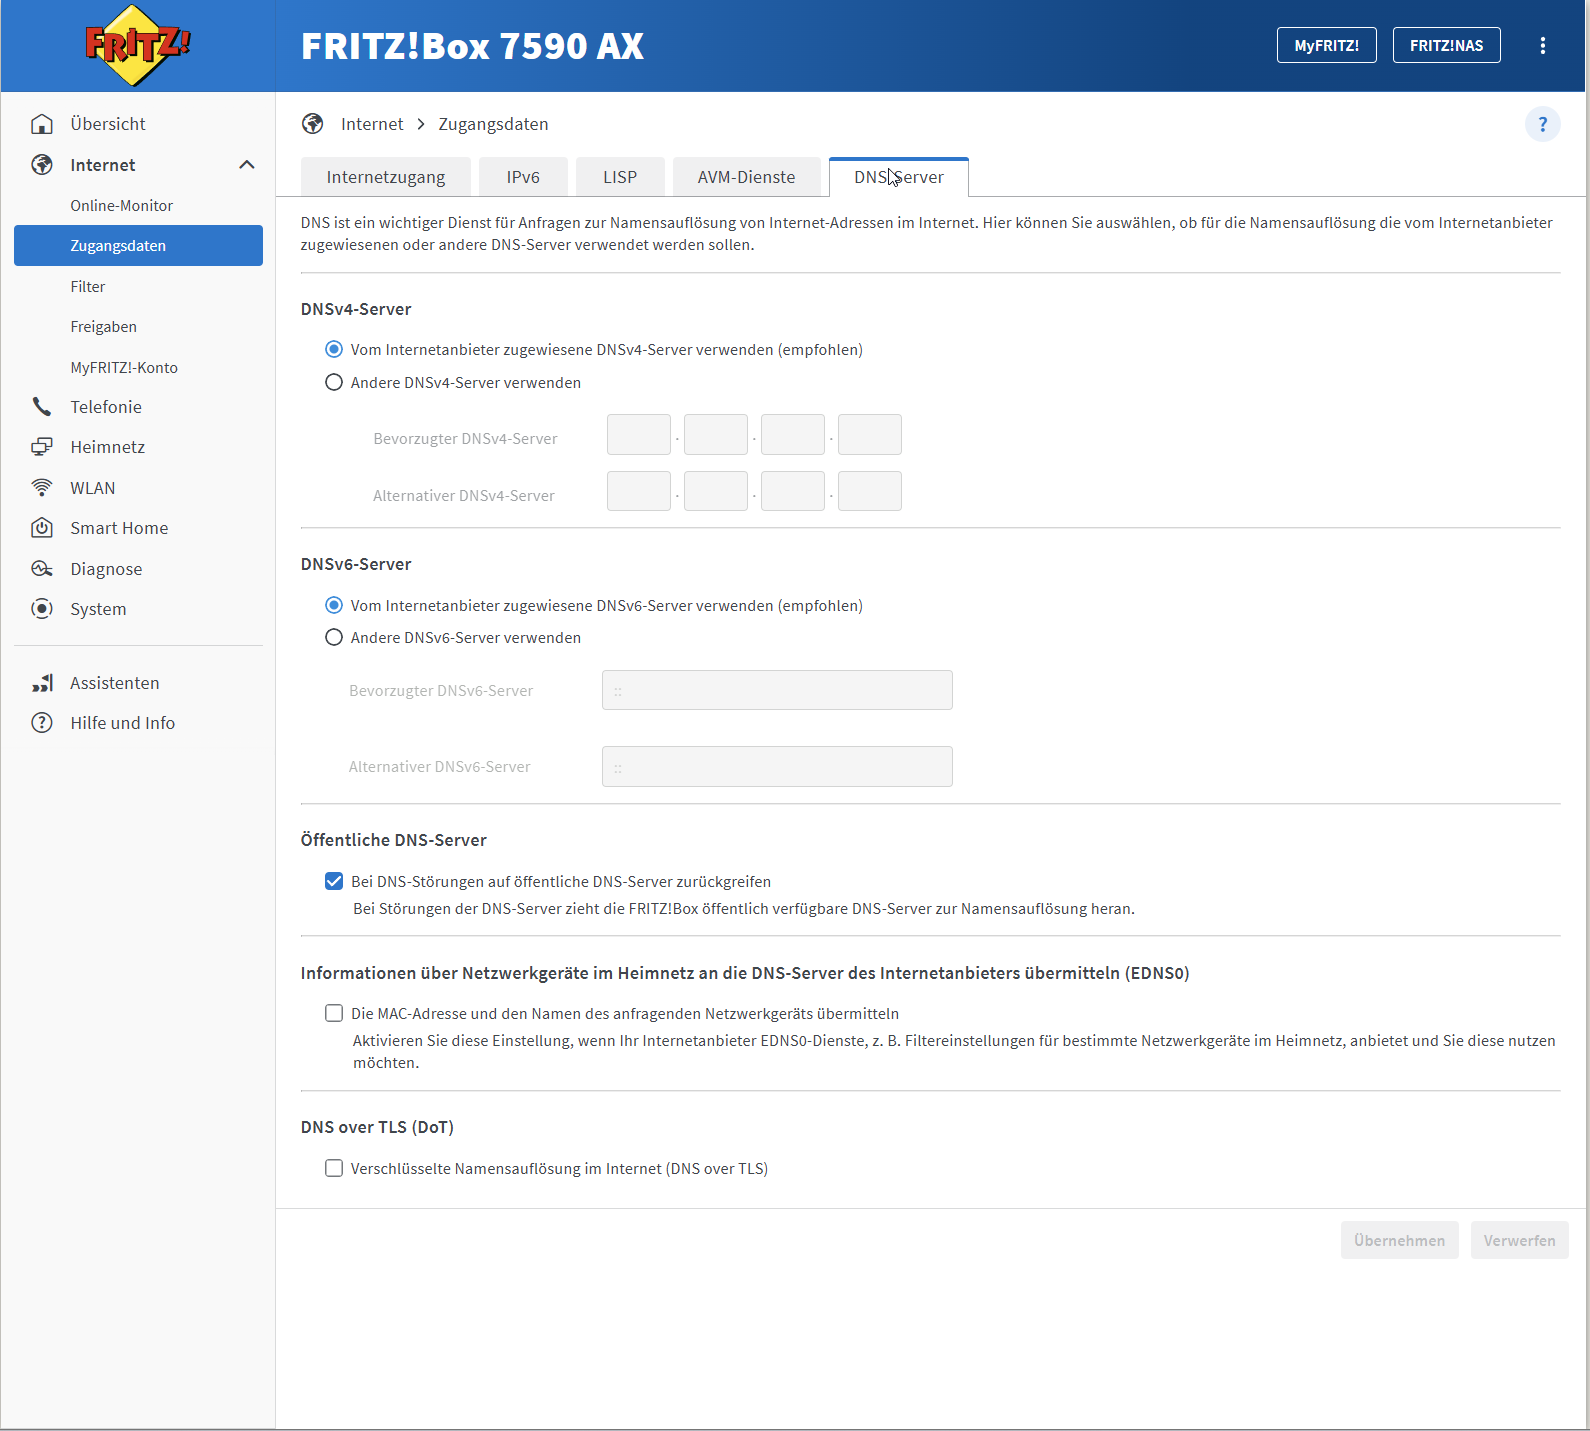Click the Übersicht home icon
This screenshot has width=1590, height=1431.
pyautogui.click(x=42, y=124)
